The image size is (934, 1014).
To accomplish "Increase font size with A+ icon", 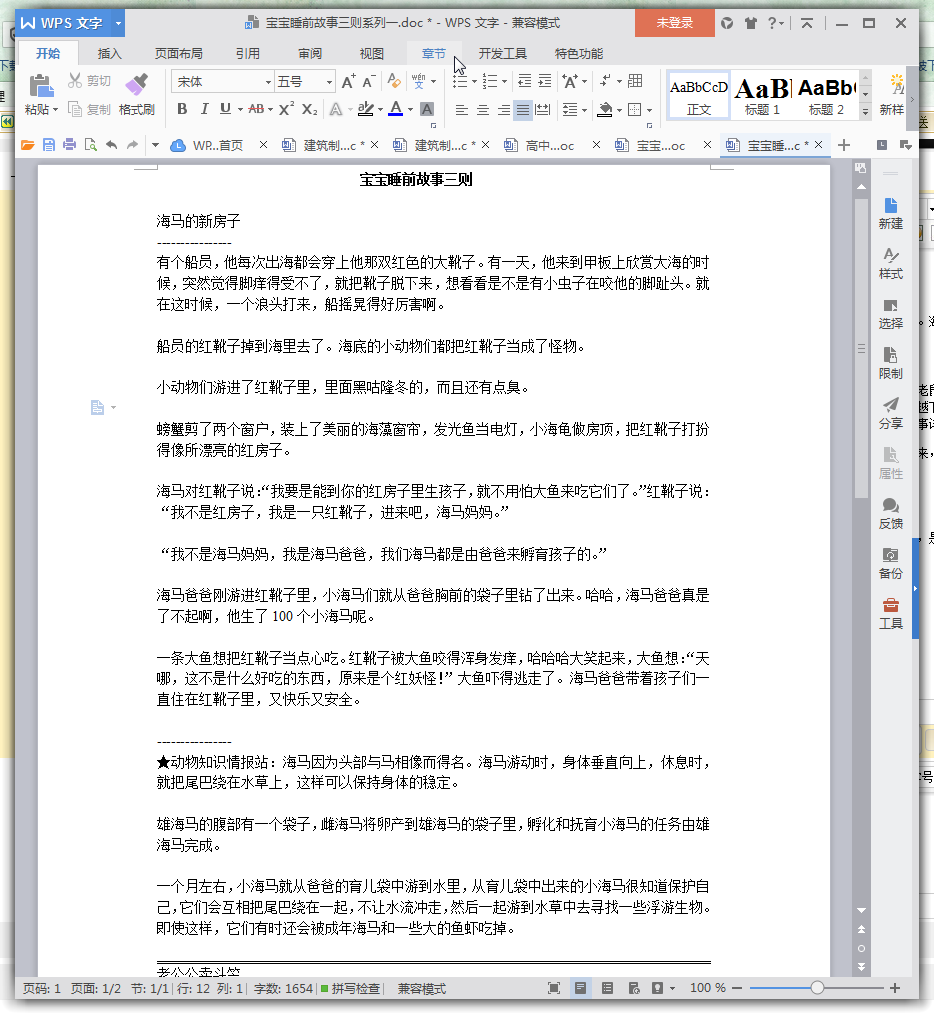I will click(348, 81).
